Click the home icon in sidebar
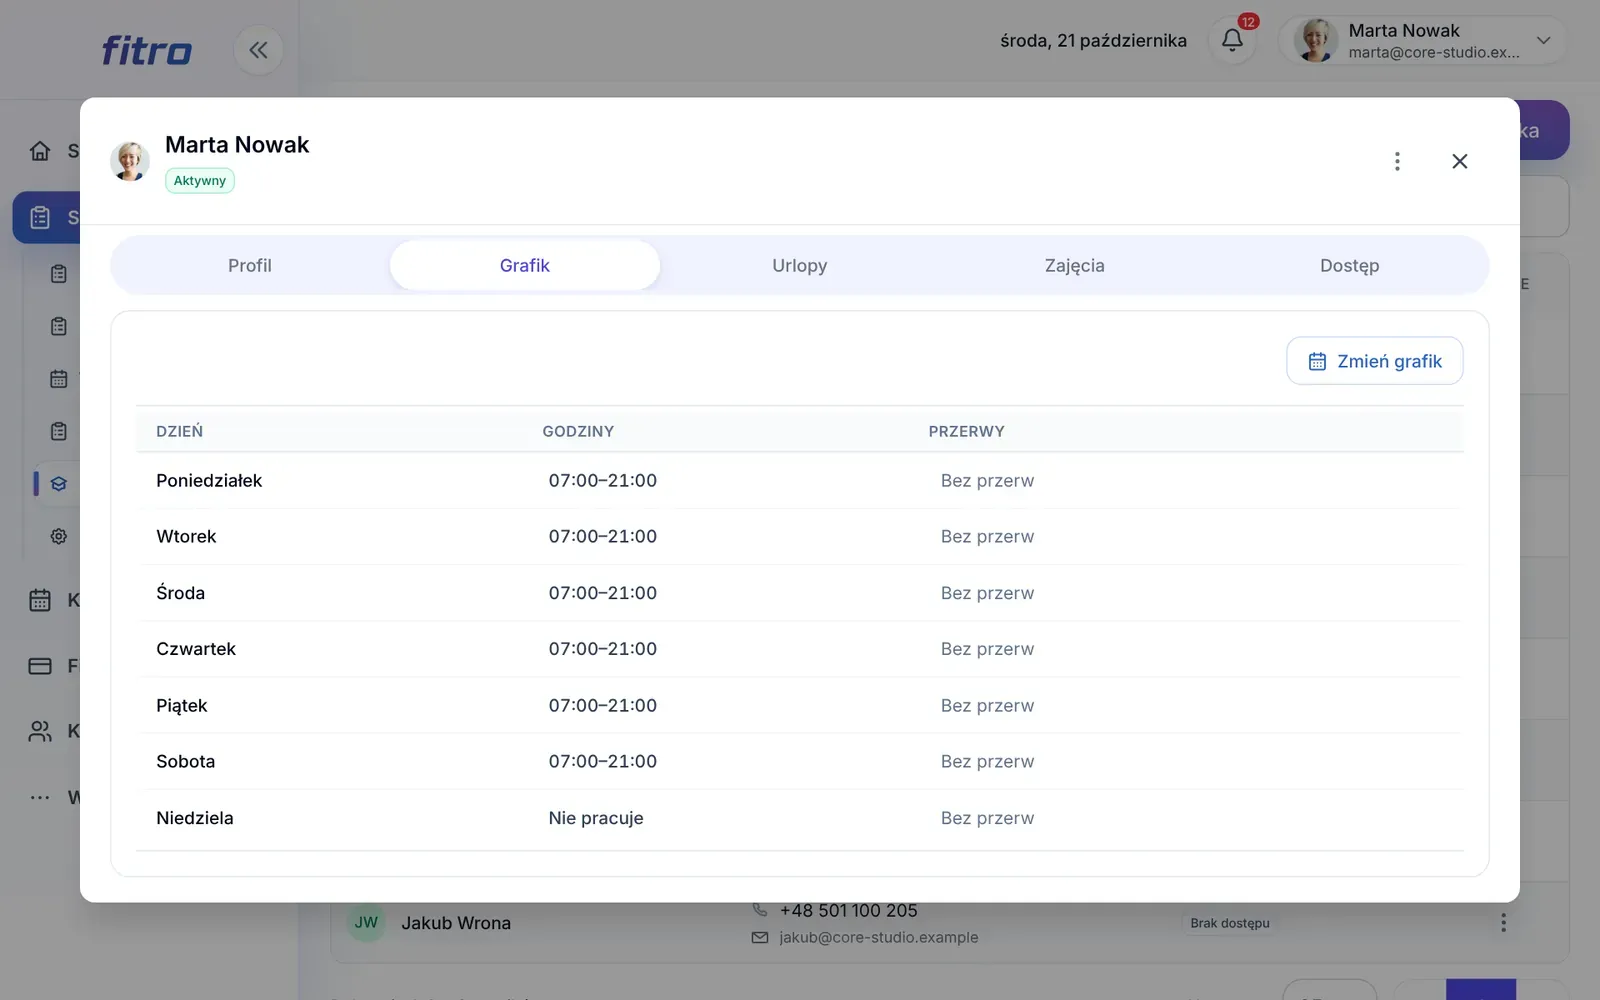 click(x=40, y=151)
